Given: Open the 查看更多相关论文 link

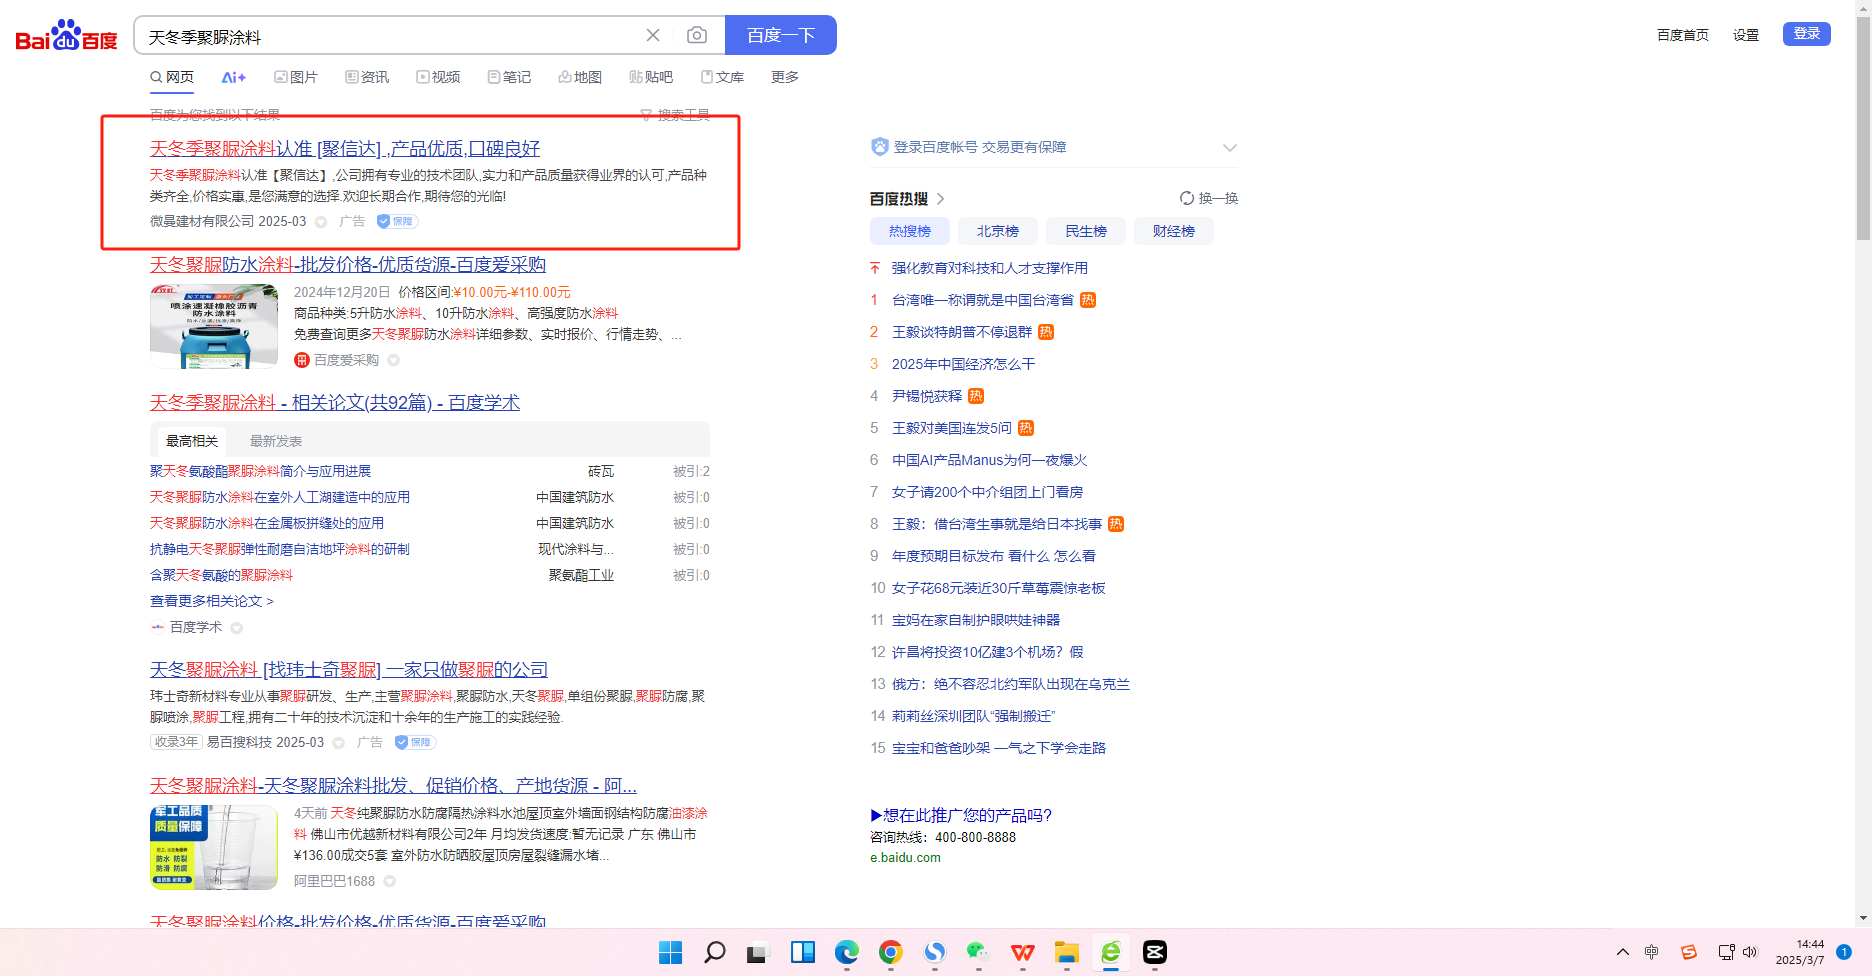Looking at the screenshot, I should [x=211, y=601].
